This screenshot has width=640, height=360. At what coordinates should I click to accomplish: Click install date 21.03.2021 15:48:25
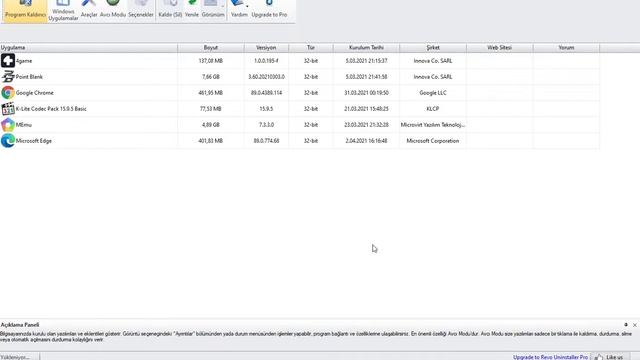coord(366,109)
